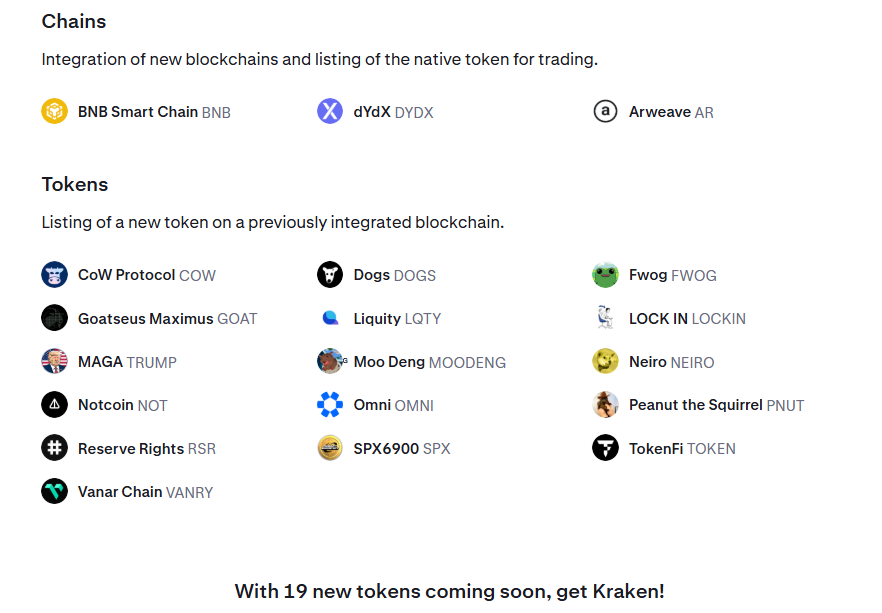Screen dimensions: 882x613
Task: Select the SPX6900 SPX token name
Action: [x=401, y=449]
